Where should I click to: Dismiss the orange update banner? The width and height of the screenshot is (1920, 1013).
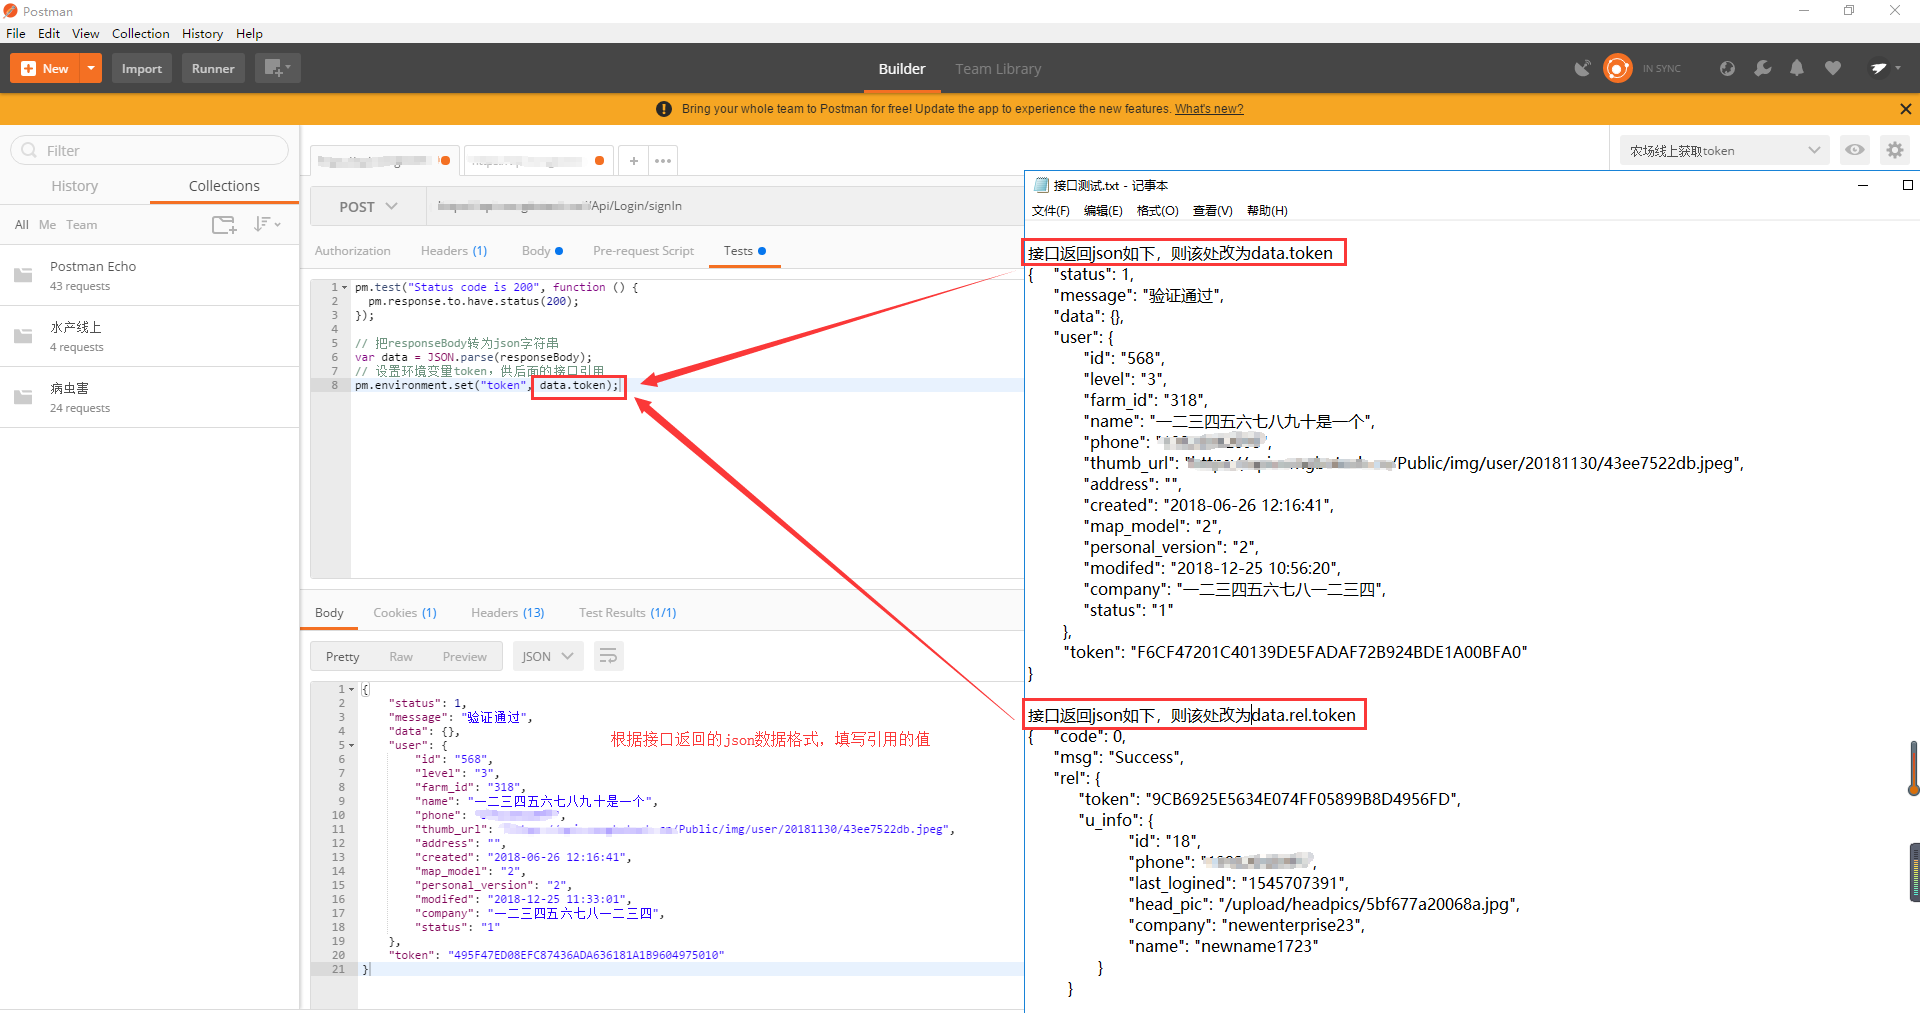(x=1905, y=109)
